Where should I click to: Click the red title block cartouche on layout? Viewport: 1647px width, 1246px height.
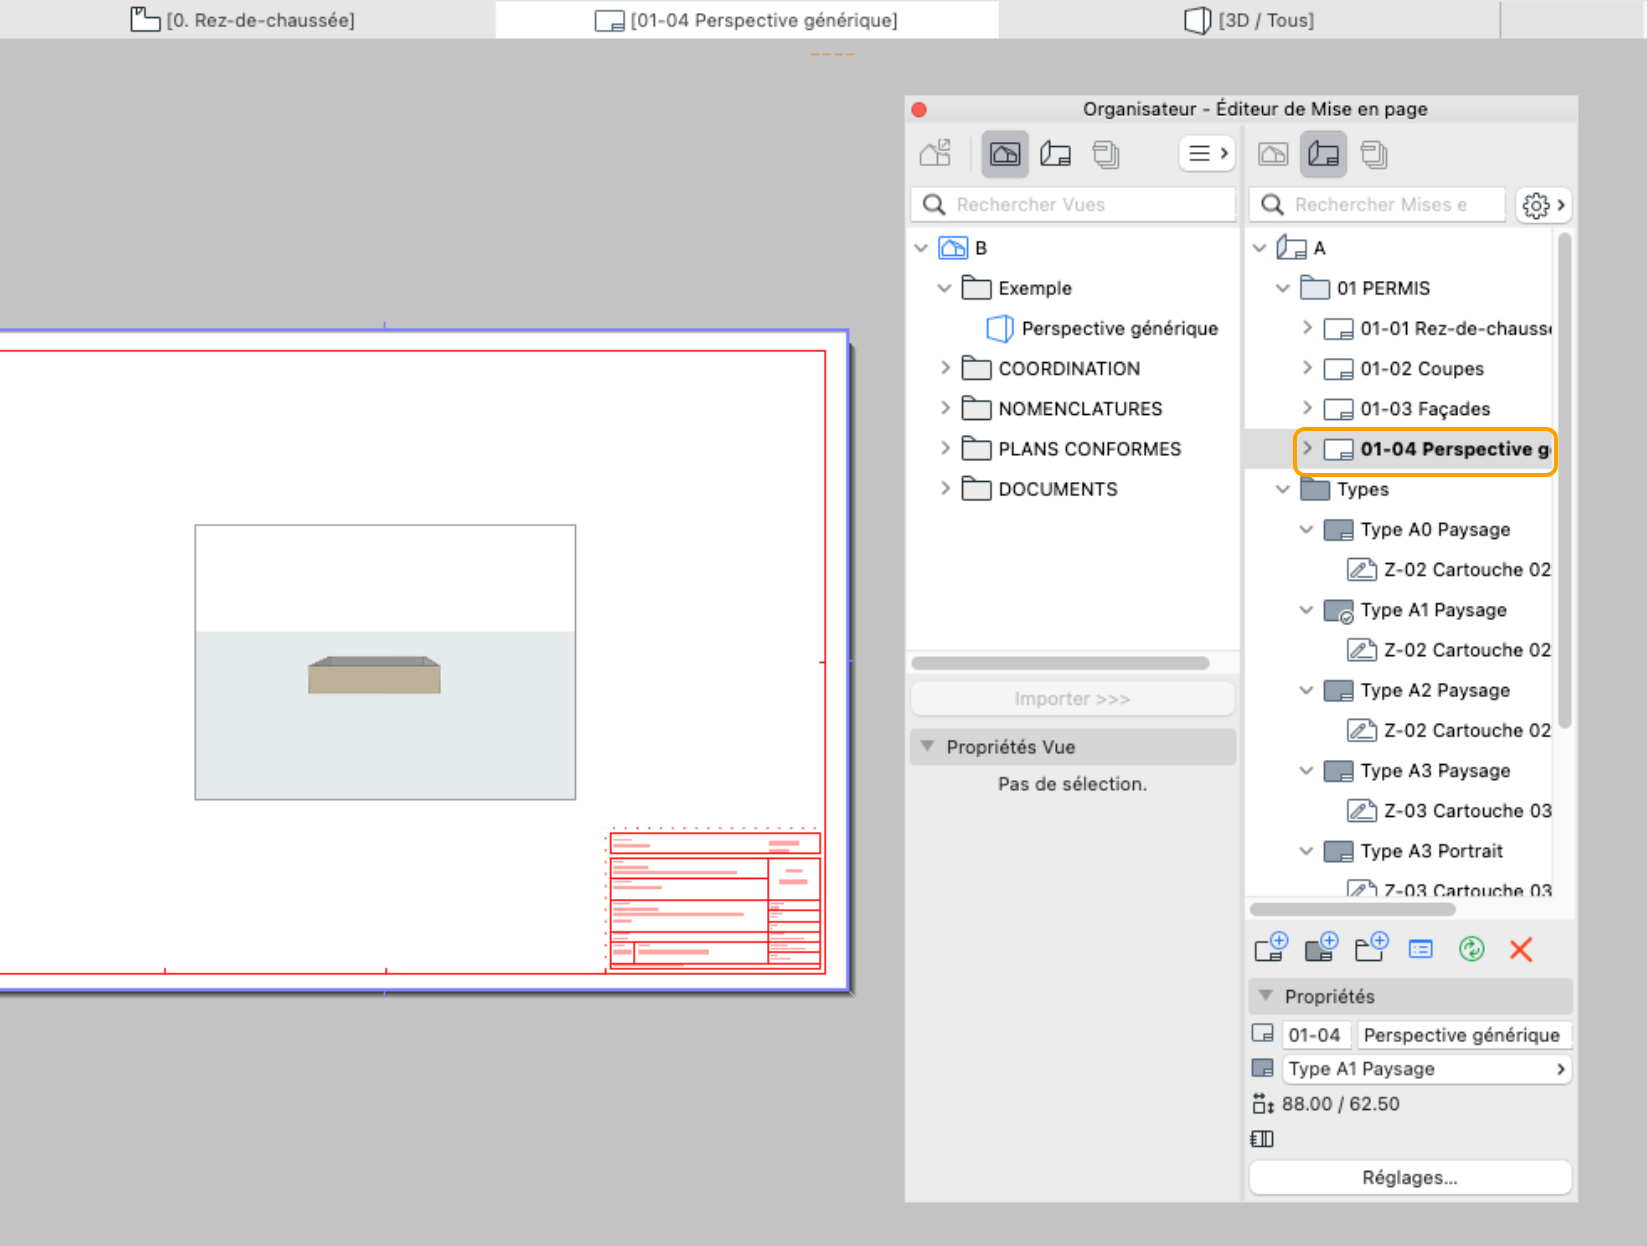pyautogui.click(x=715, y=900)
